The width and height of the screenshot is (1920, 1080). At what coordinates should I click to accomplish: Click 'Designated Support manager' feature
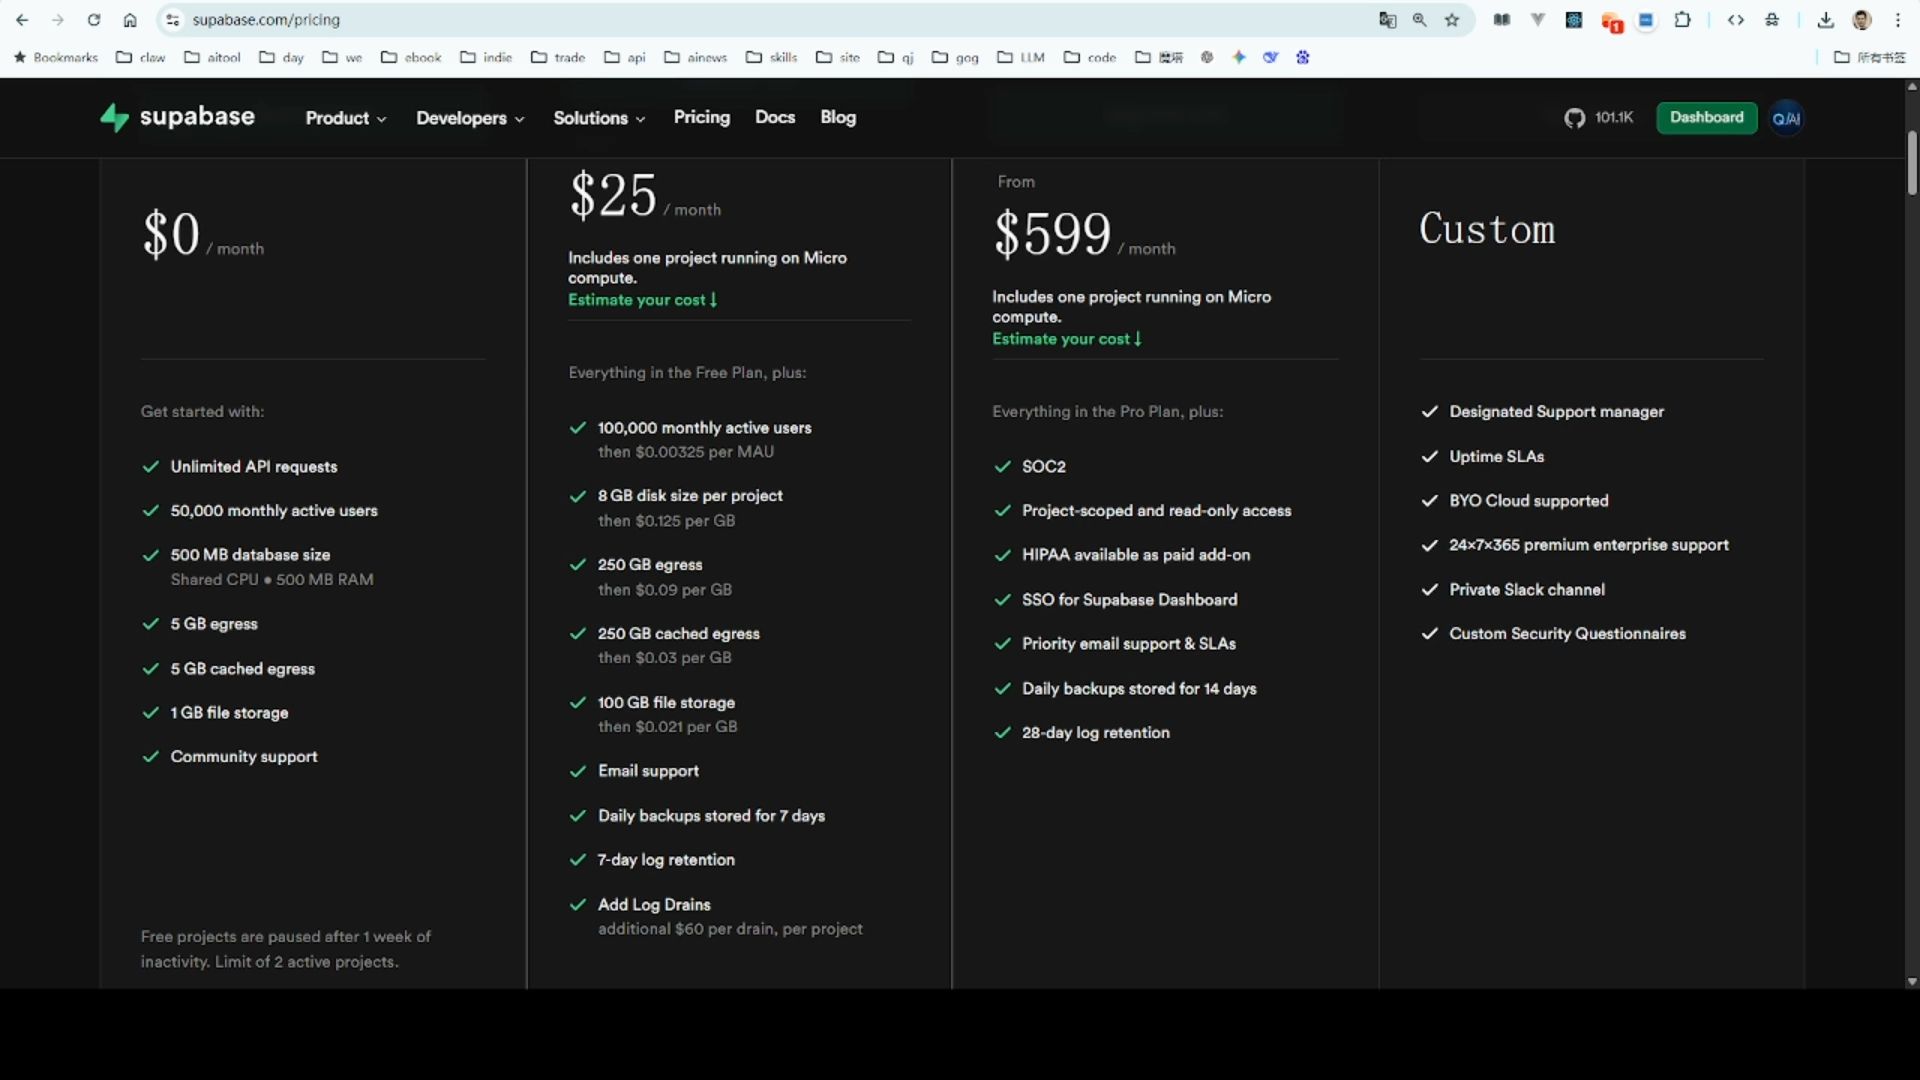(1557, 412)
